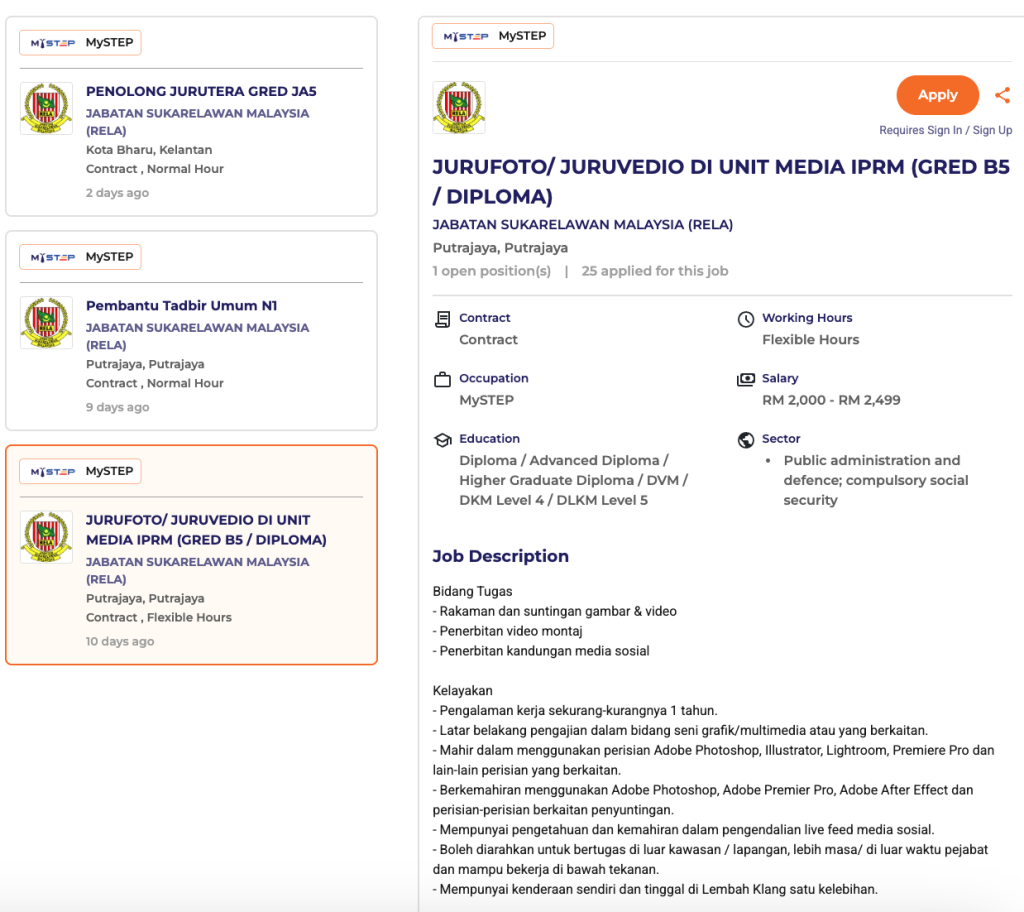Screen dimensions: 1024x912
Task: Click the Education graduation cap icon
Action: click(x=442, y=440)
